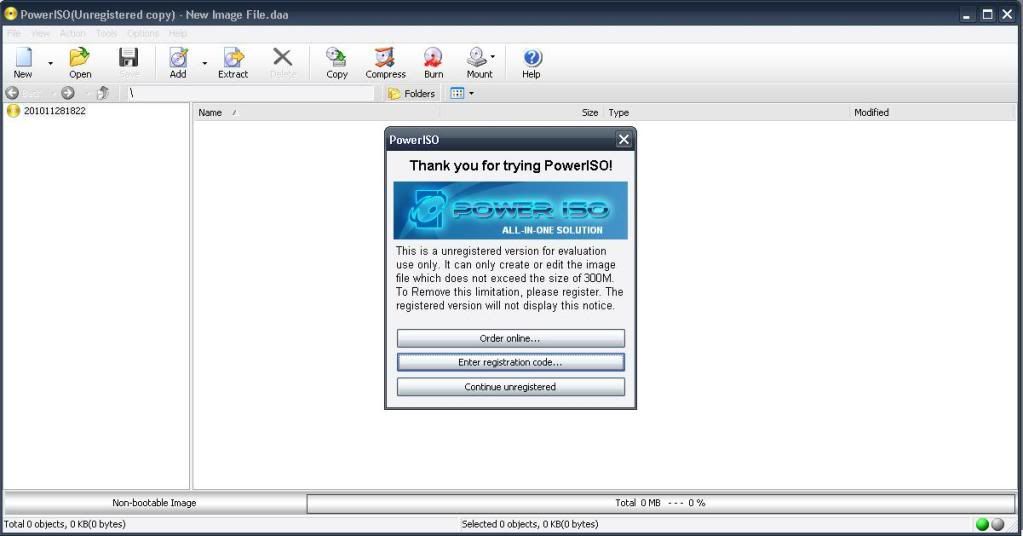Open the Mount drive dropdown arrow
The height and width of the screenshot is (536, 1023).
coord(492,57)
